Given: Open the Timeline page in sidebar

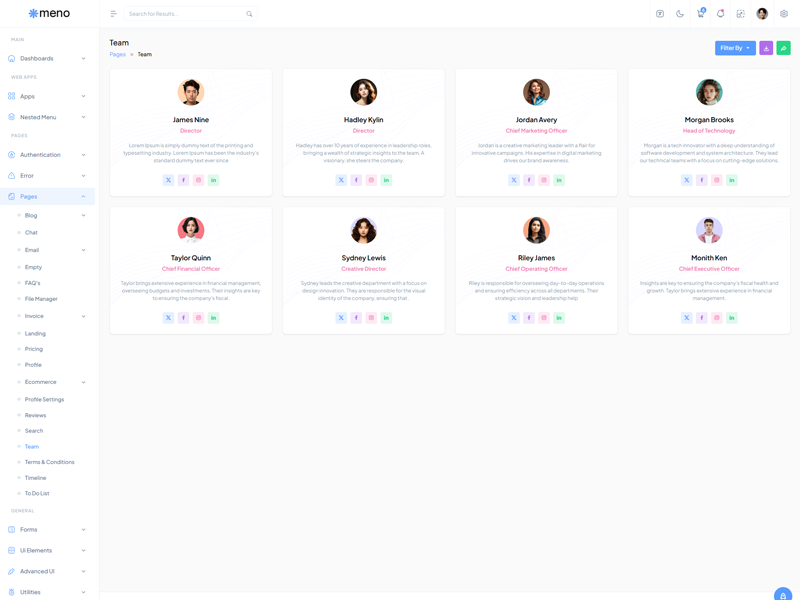Looking at the screenshot, I should pos(35,478).
